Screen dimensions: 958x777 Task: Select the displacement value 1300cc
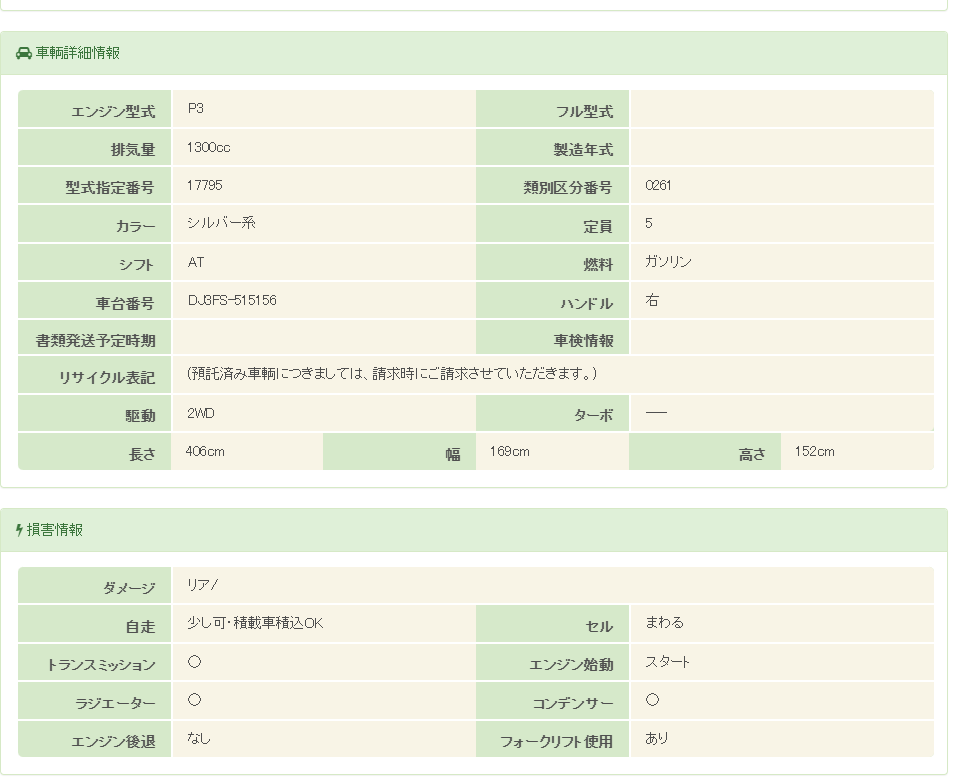coord(208,147)
